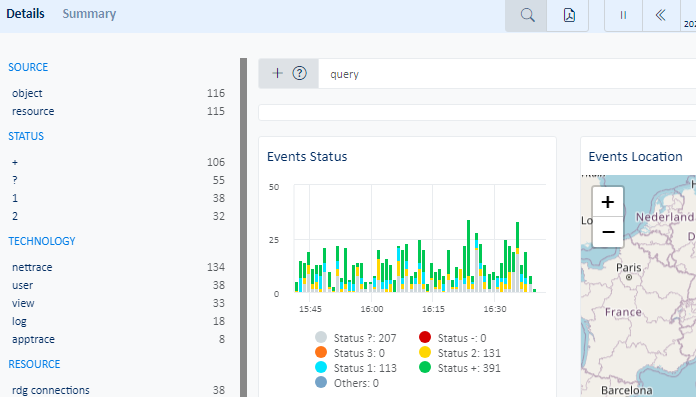Click the search magnifier icon
Screen dimensions: 696x397
(526, 16)
